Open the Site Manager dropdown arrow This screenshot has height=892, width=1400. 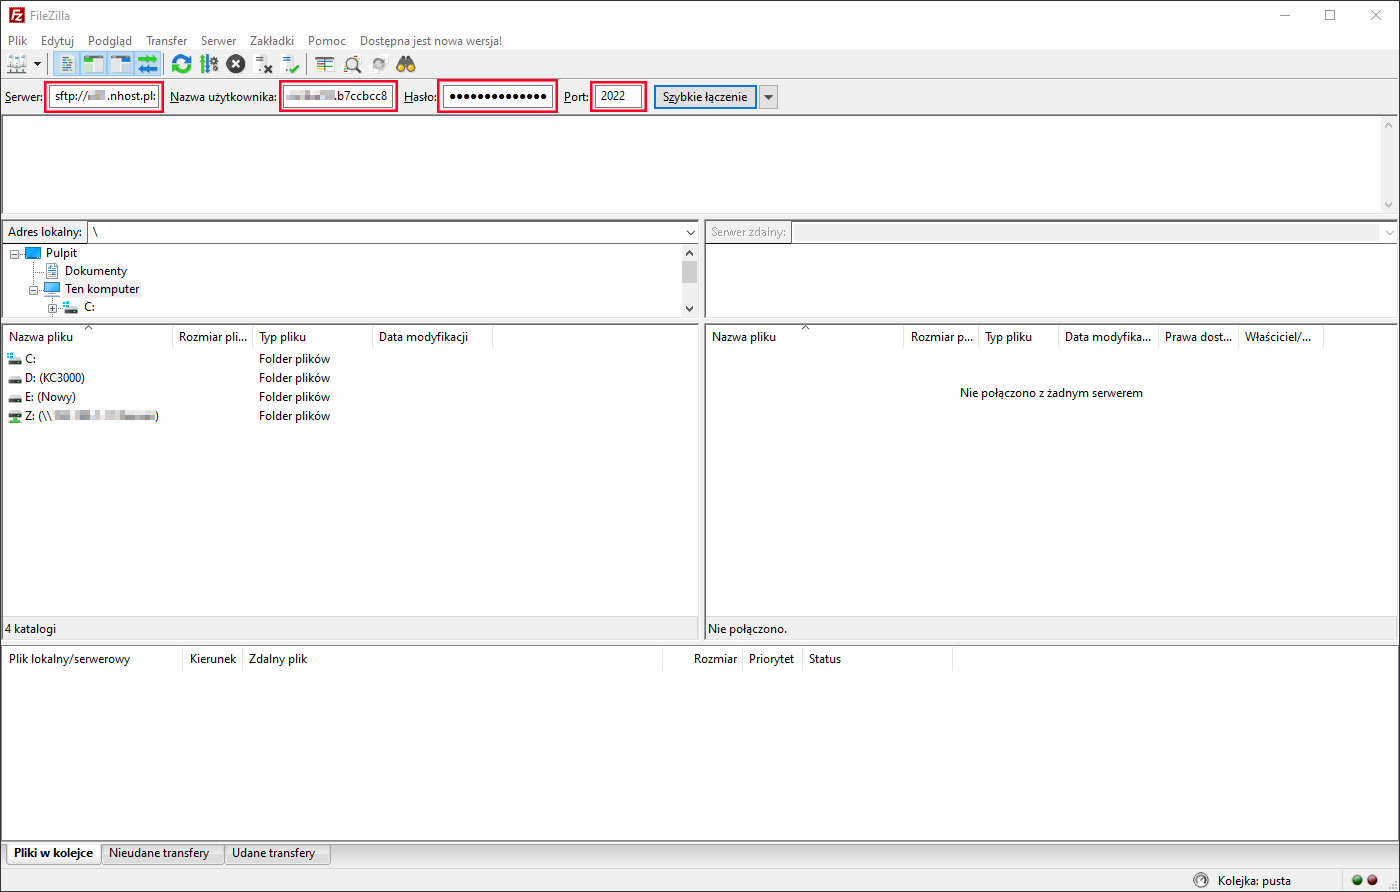[37, 63]
